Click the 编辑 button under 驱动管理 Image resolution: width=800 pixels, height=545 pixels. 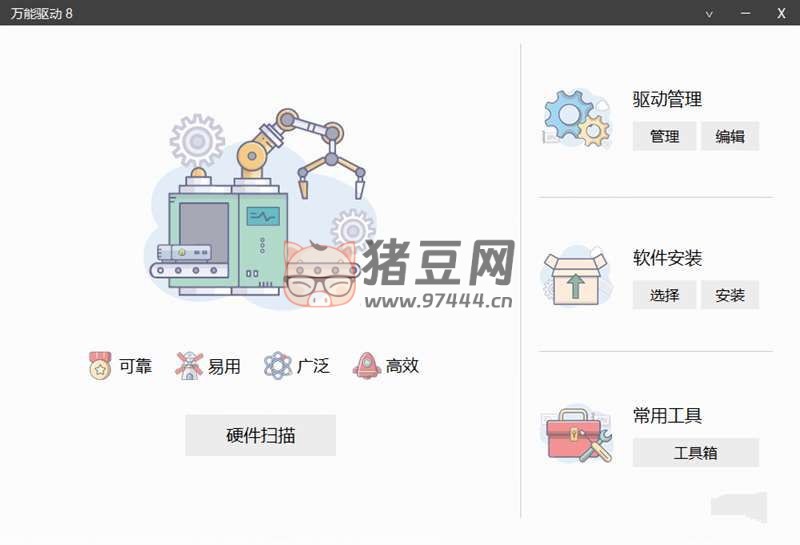730,136
